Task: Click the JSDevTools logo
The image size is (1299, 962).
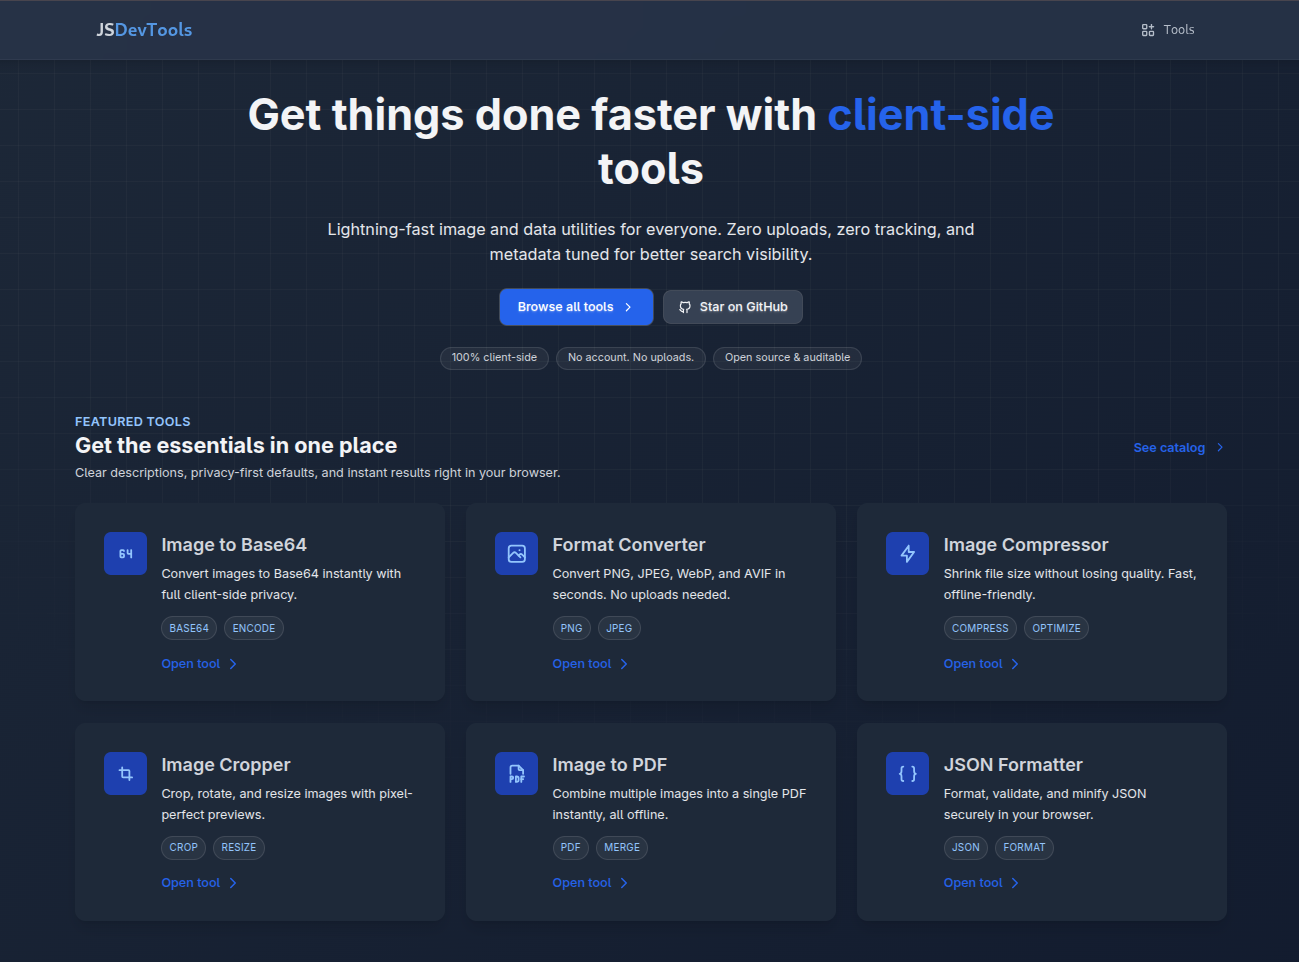Action: click(x=144, y=30)
